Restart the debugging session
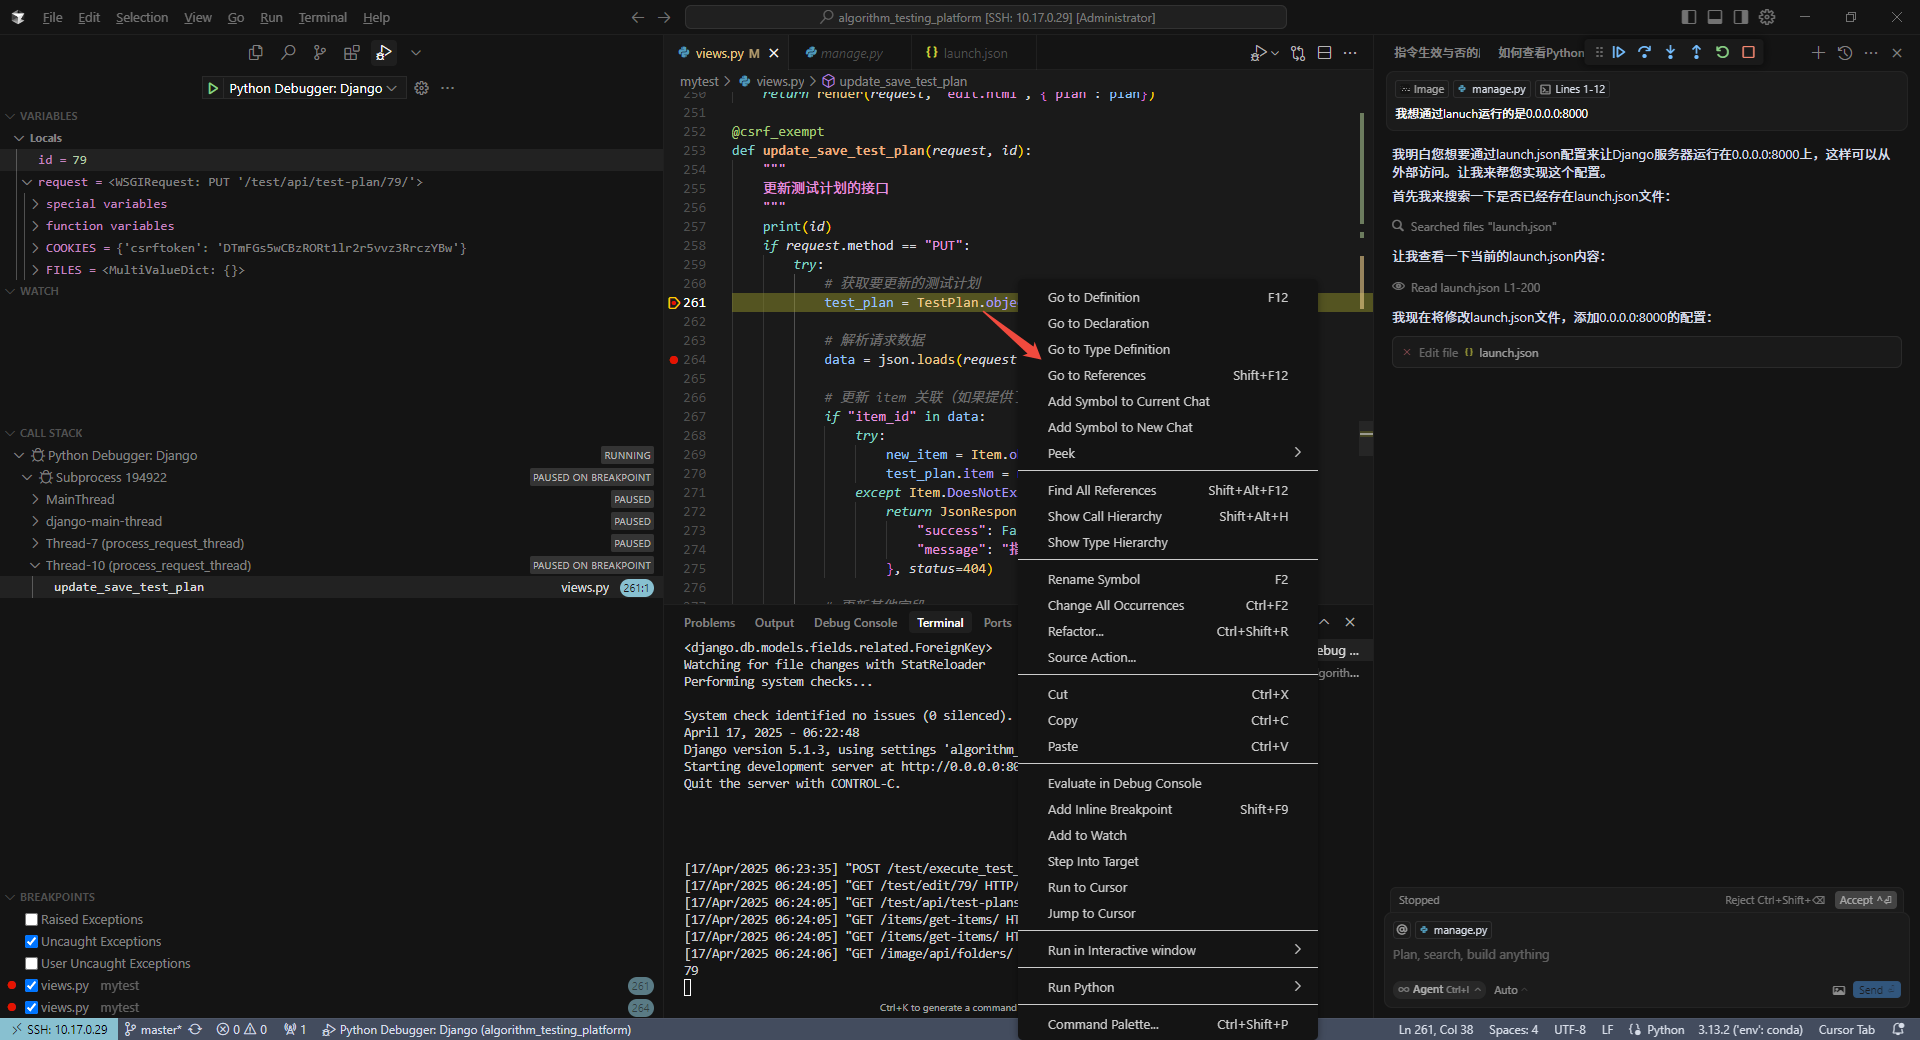1920x1040 pixels. [1723, 52]
